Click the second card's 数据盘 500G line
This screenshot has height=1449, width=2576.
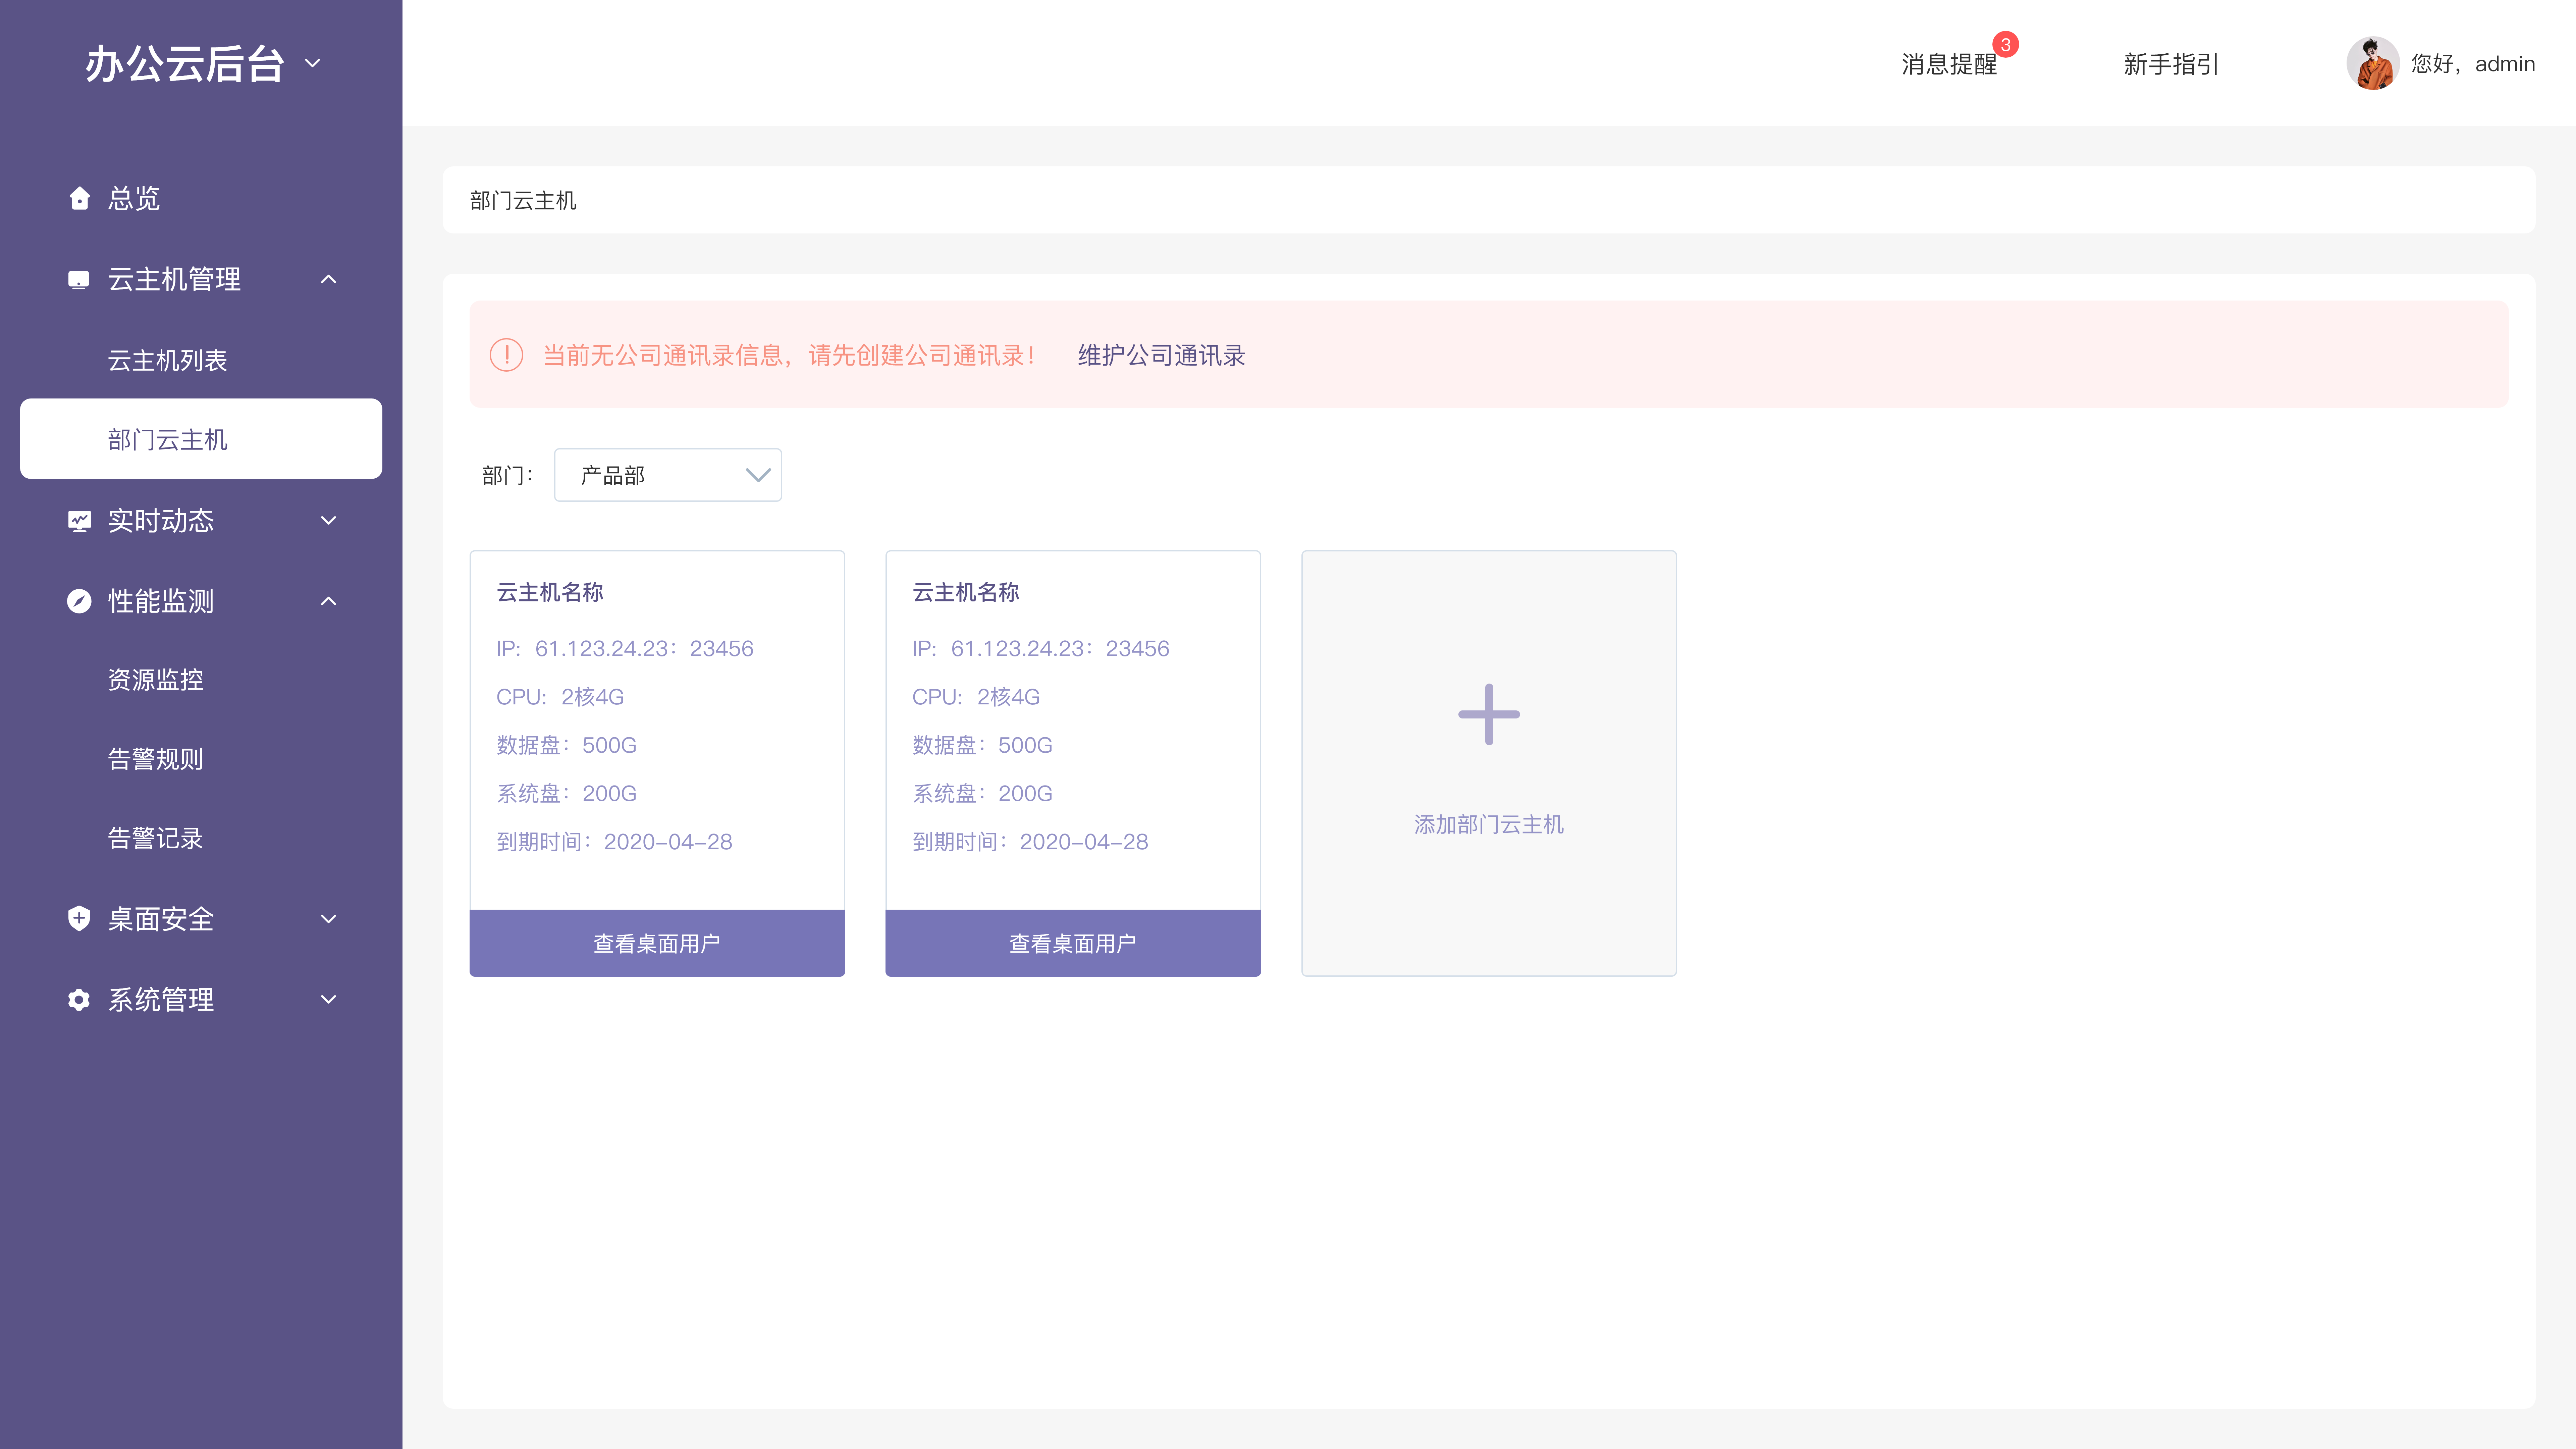pyautogui.click(x=982, y=745)
